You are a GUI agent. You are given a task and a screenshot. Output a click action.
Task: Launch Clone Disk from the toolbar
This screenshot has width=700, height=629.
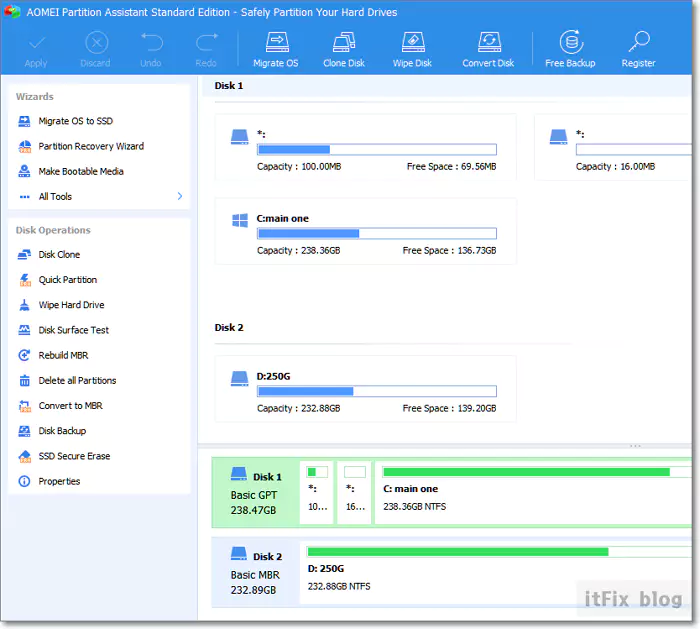point(344,50)
